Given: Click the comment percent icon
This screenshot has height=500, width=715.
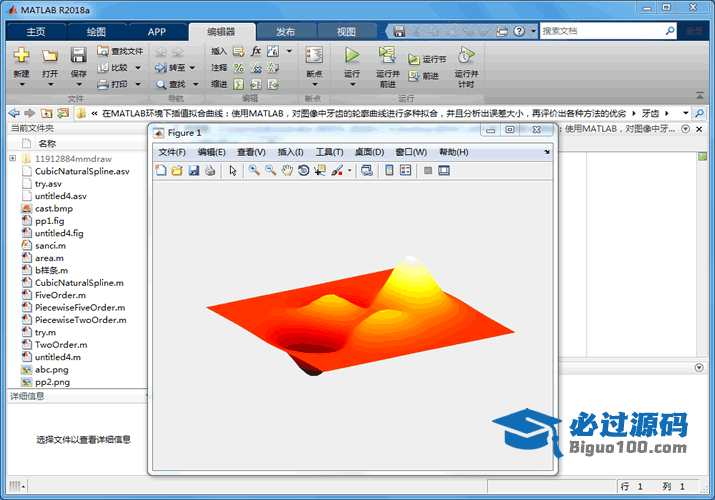Looking at the screenshot, I should 238,68.
